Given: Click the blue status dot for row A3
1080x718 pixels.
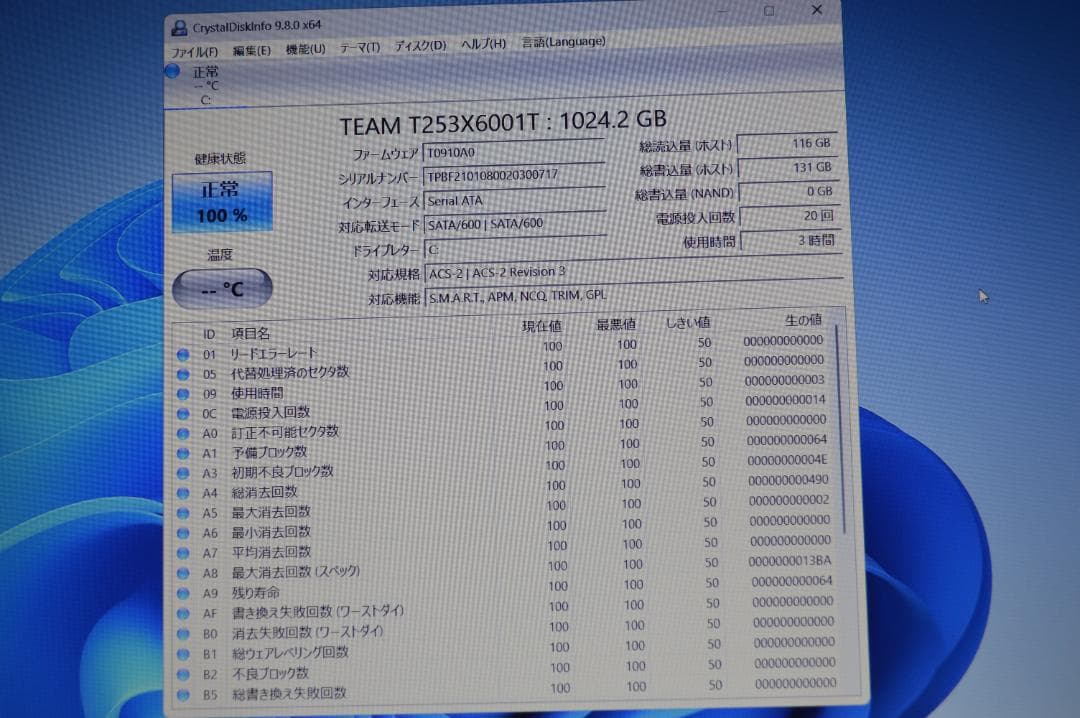Looking at the screenshot, I should [183, 473].
